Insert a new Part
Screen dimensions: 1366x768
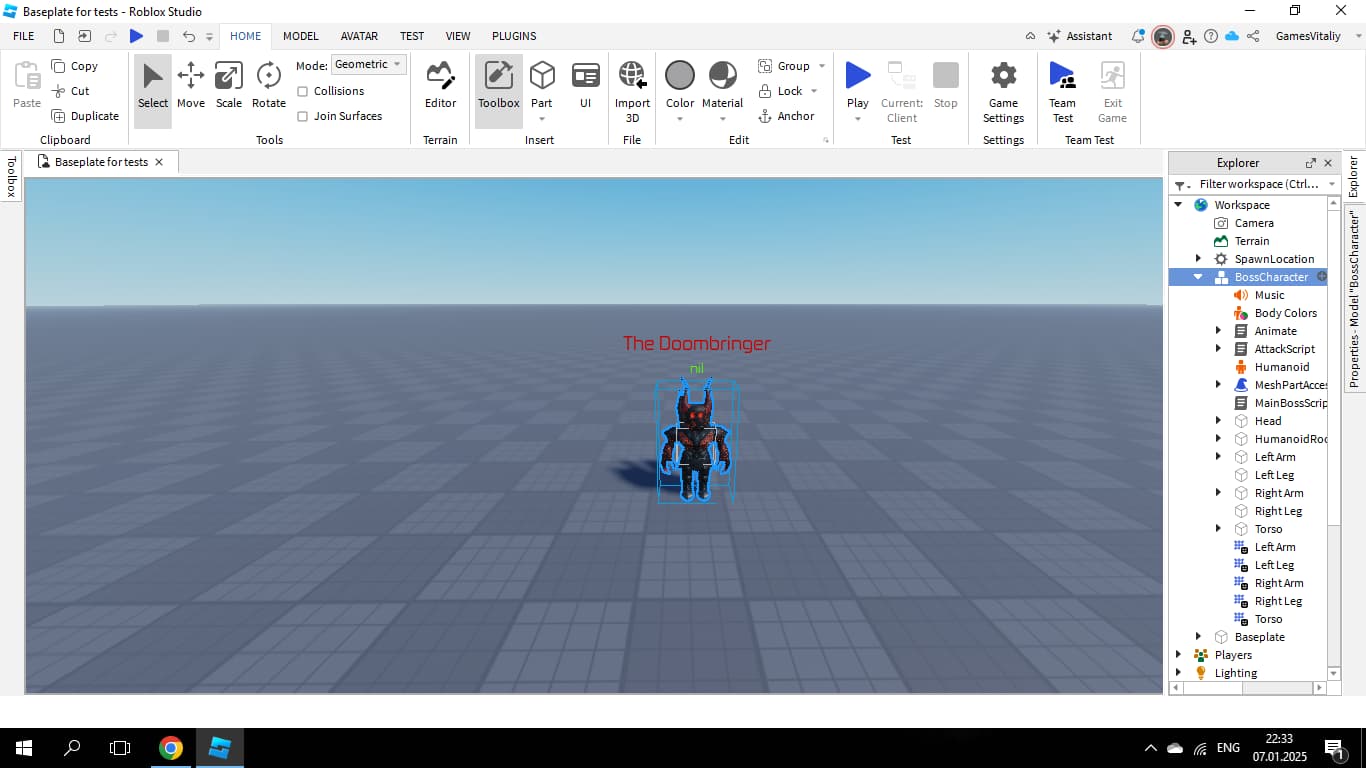[x=542, y=85]
